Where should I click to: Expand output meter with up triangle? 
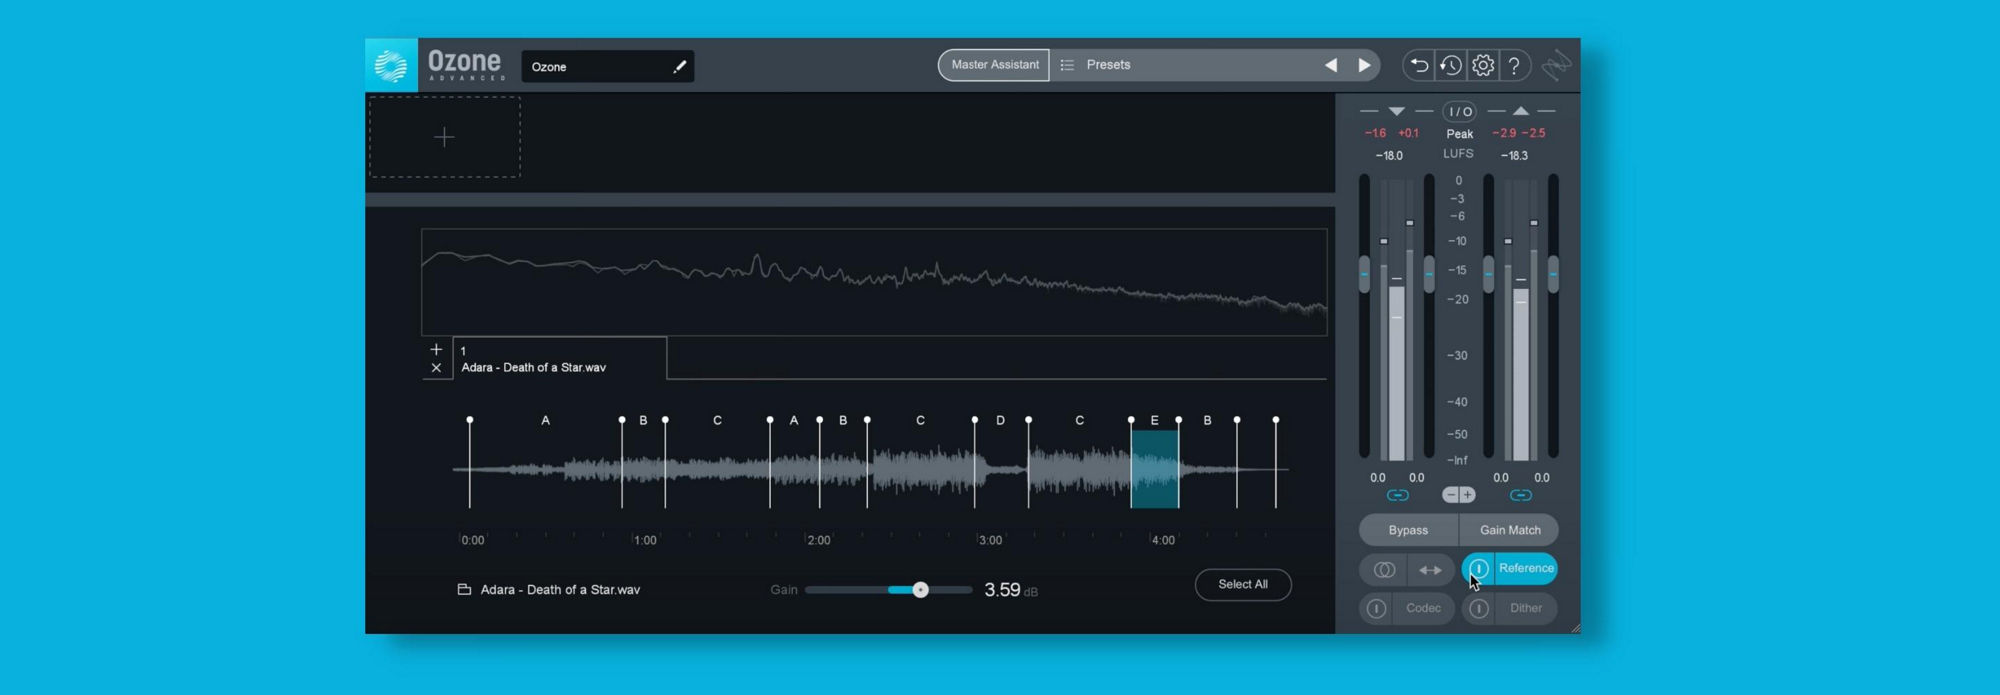1520,111
